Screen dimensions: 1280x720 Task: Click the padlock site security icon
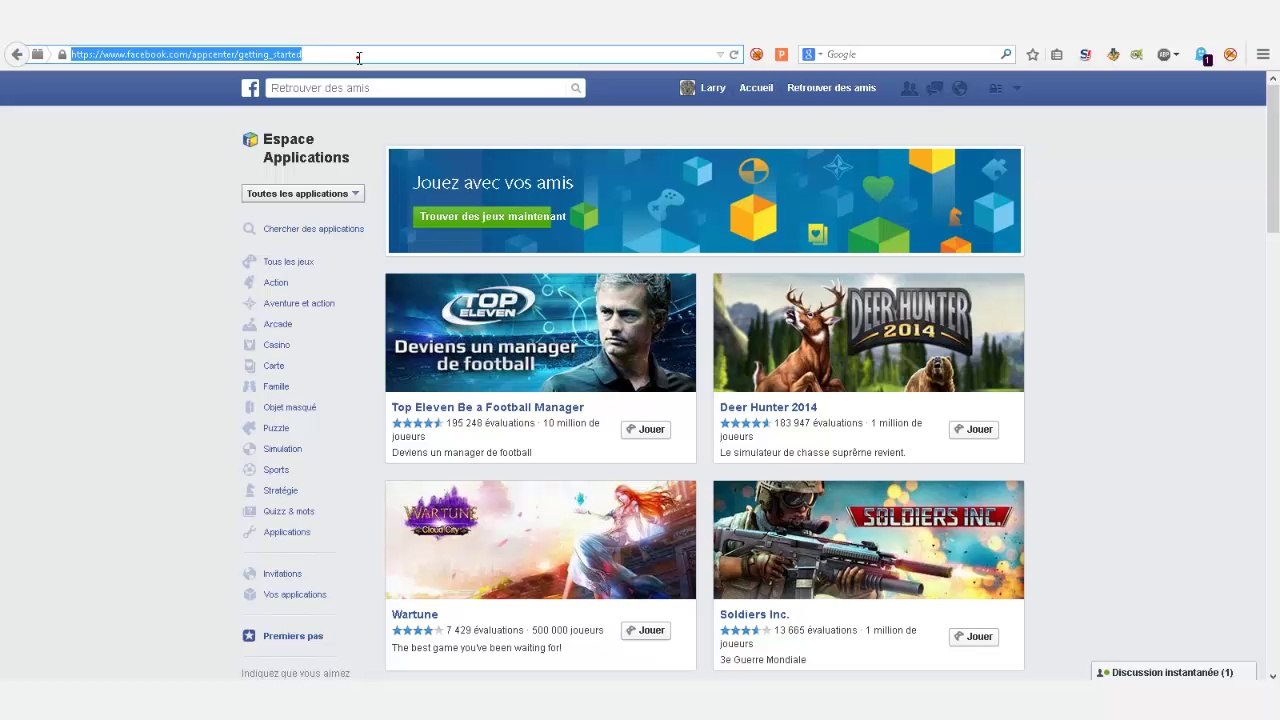[x=62, y=55]
